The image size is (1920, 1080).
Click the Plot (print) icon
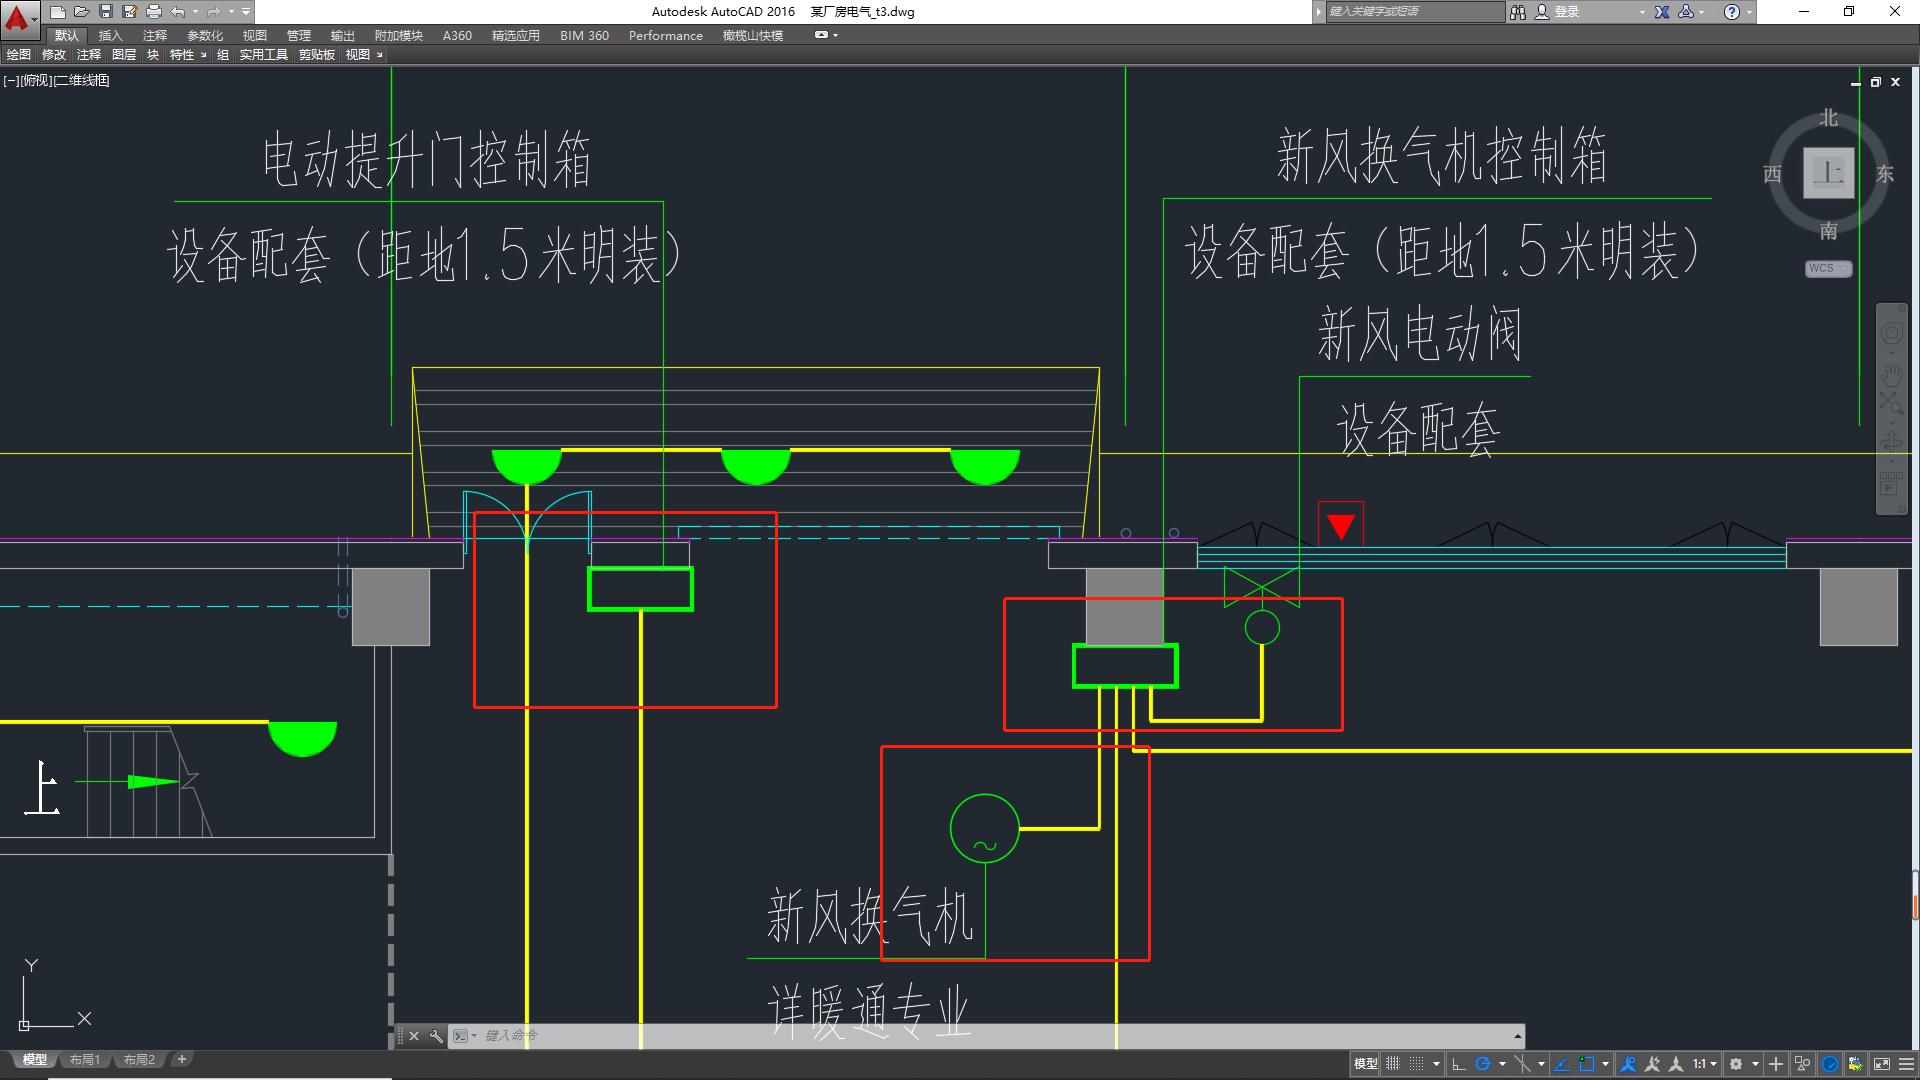154,11
